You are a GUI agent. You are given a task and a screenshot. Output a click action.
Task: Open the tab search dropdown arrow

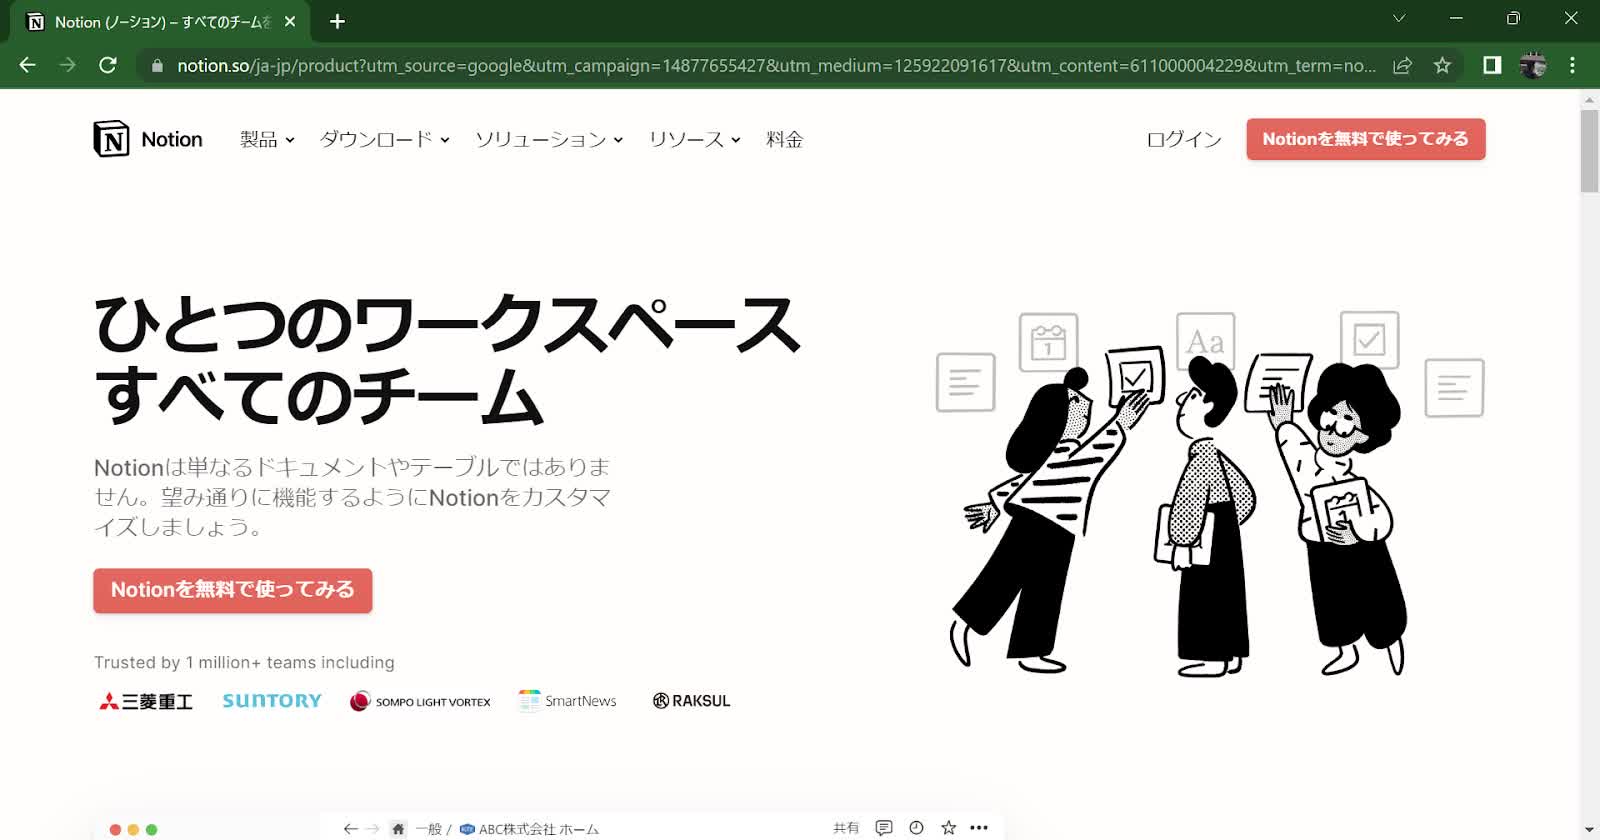pyautogui.click(x=1399, y=18)
